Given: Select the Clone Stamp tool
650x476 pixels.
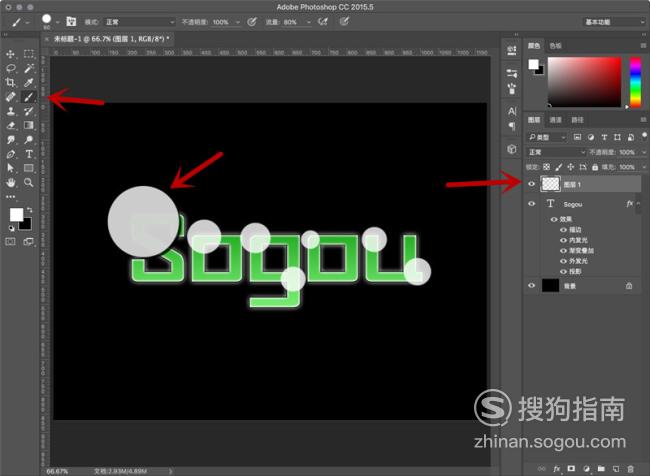Looking at the screenshot, I should click(11, 111).
